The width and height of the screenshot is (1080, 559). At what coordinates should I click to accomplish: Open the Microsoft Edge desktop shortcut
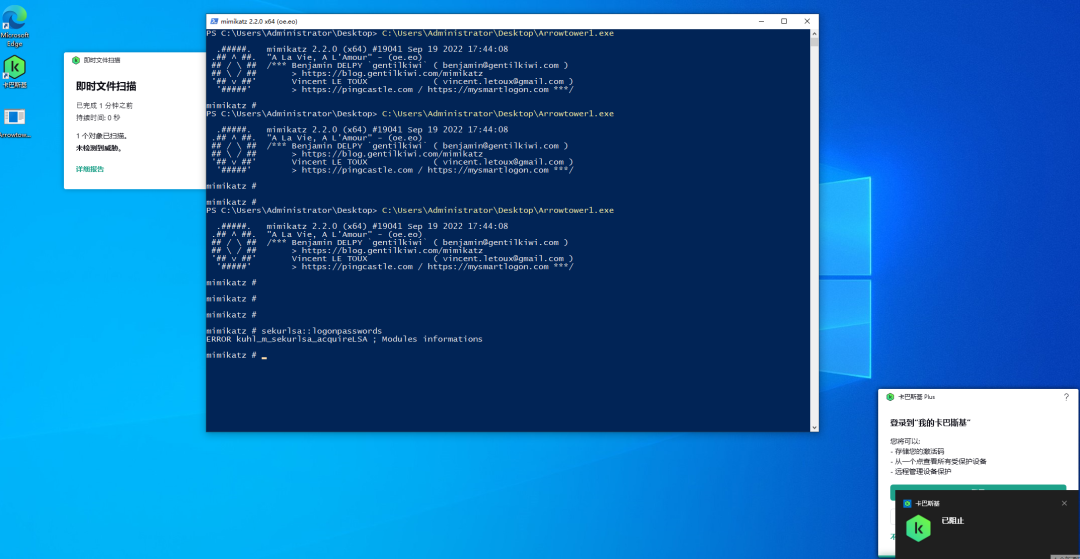[x=14, y=25]
